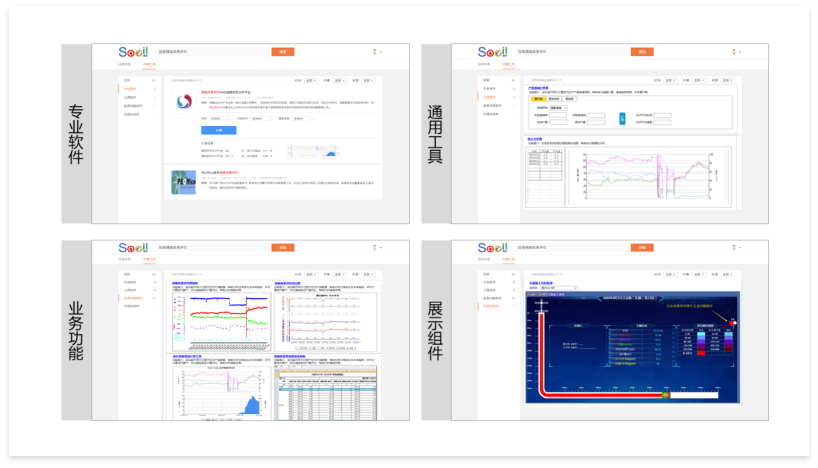The width and height of the screenshot is (818, 468).
Task: Open the first filter dropdown in 通用工具 results header
Action: point(671,80)
